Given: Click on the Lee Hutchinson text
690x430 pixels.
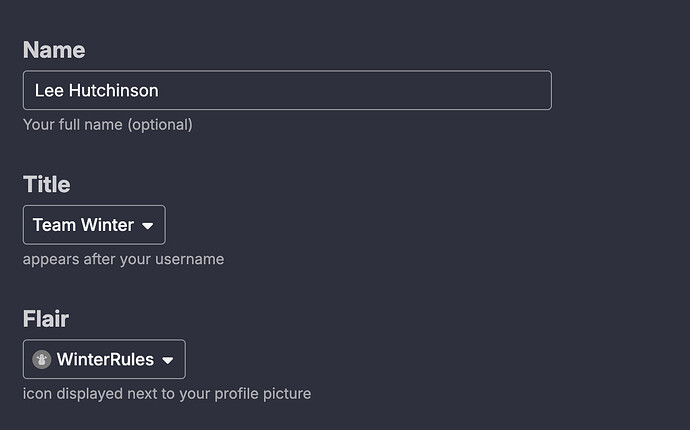Looking at the screenshot, I should [96, 91].
